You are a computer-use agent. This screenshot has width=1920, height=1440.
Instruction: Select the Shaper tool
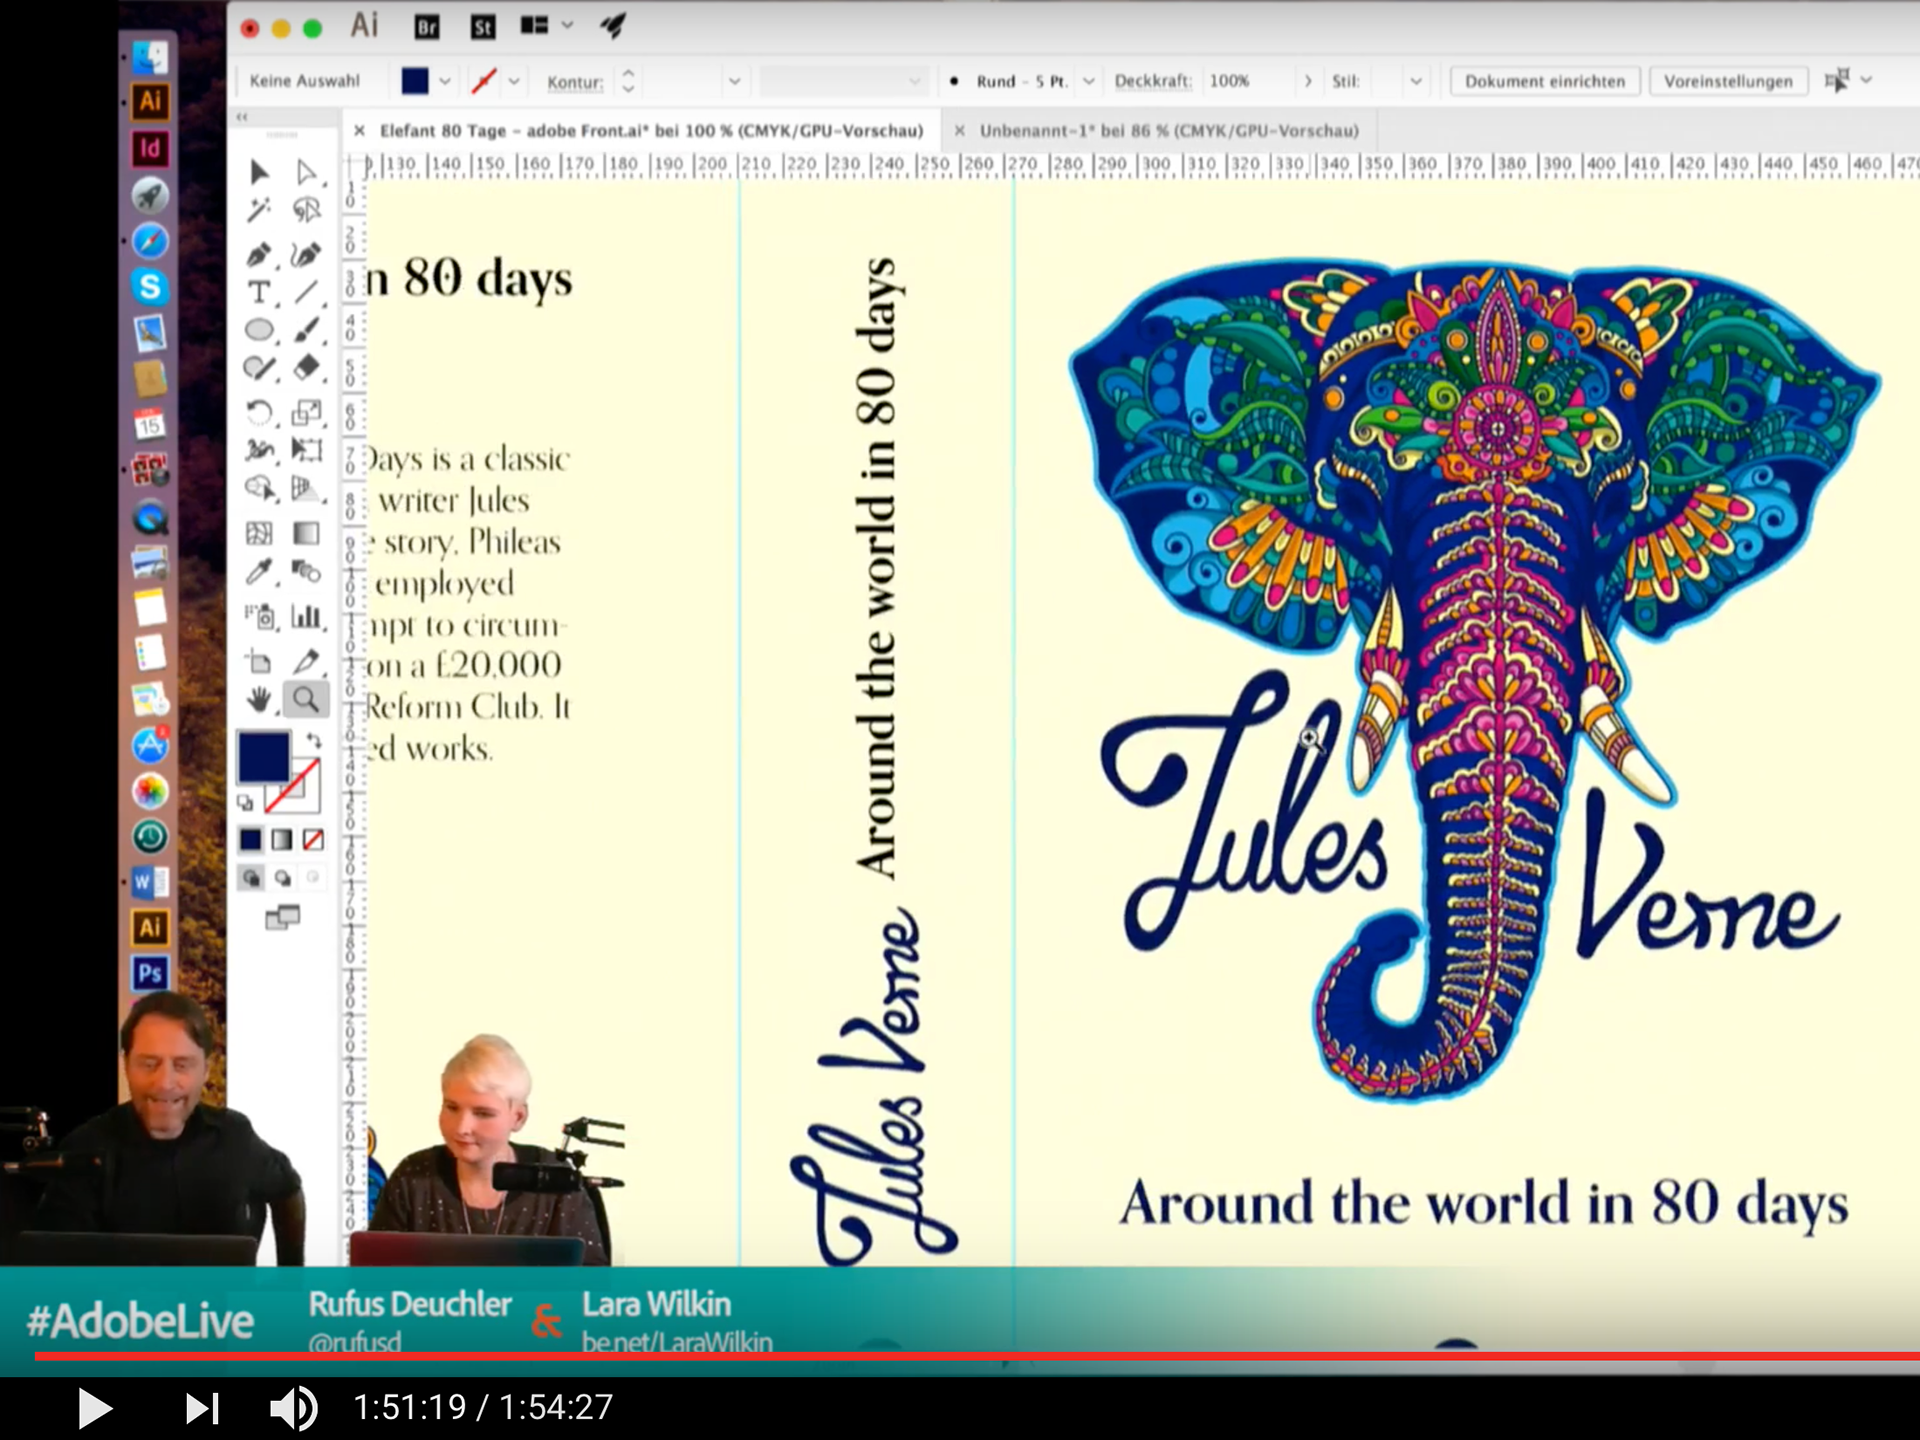tap(259, 368)
